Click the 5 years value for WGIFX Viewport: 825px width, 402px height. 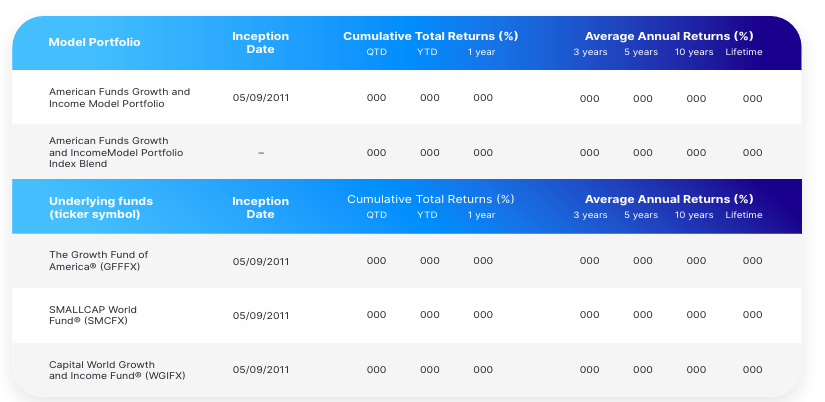click(x=642, y=370)
